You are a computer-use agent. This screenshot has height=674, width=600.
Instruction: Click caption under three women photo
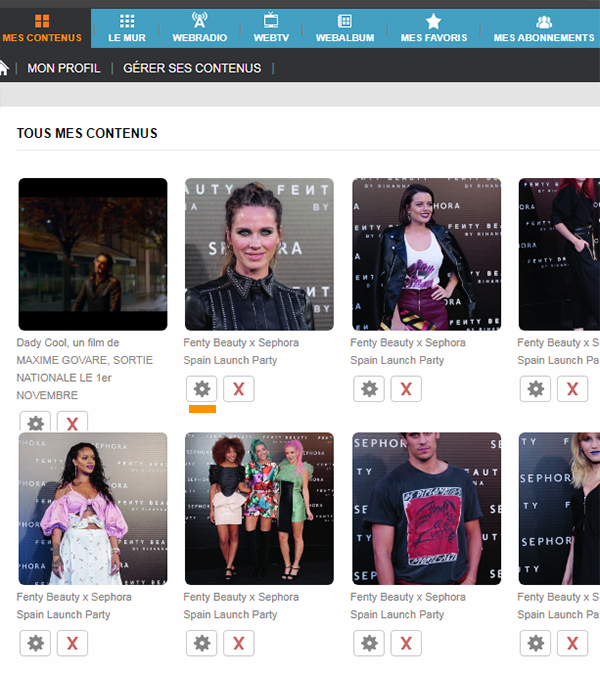(x=241, y=606)
